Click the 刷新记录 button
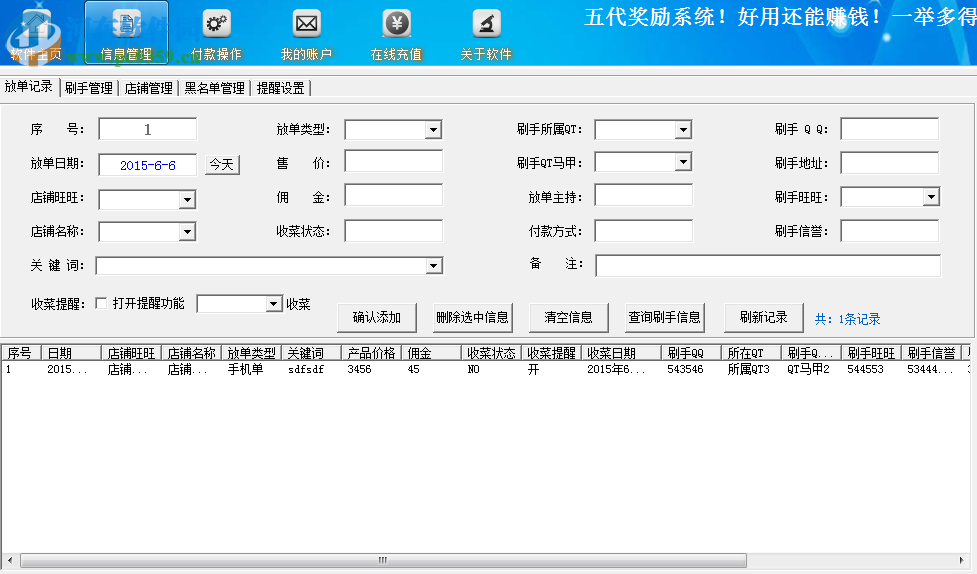 [763, 318]
